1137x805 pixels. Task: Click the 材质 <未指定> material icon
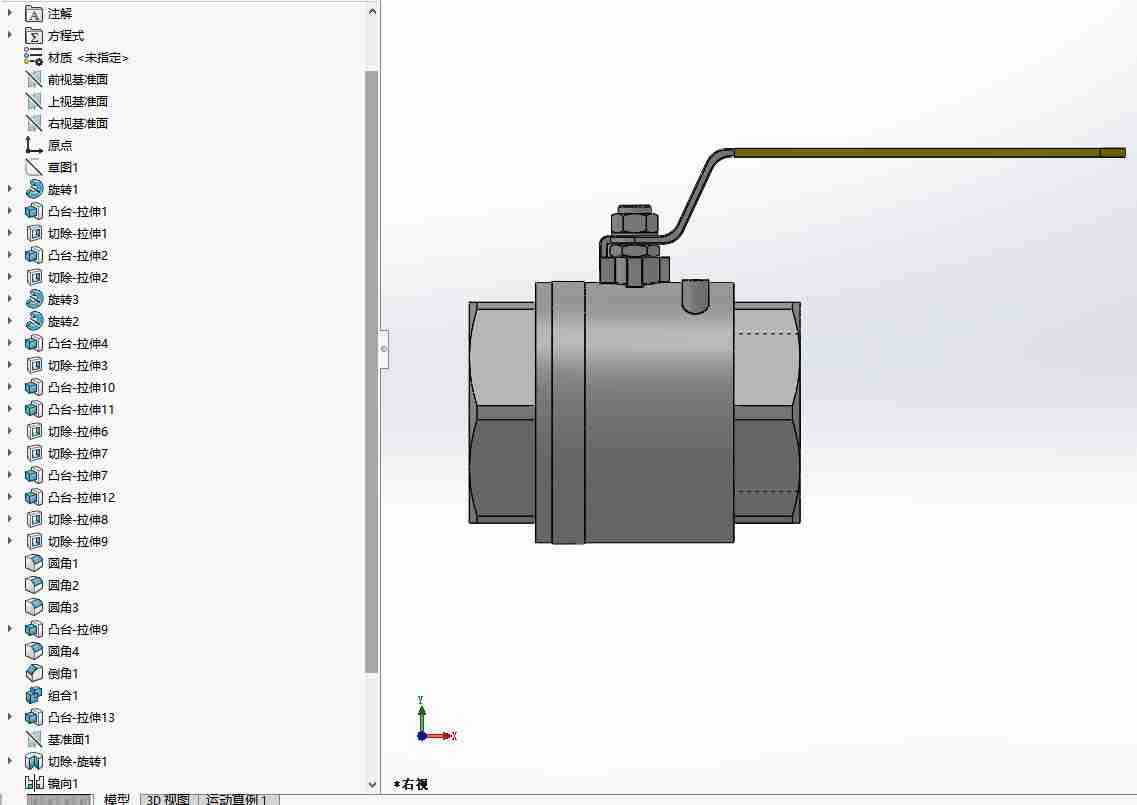click(x=33, y=57)
